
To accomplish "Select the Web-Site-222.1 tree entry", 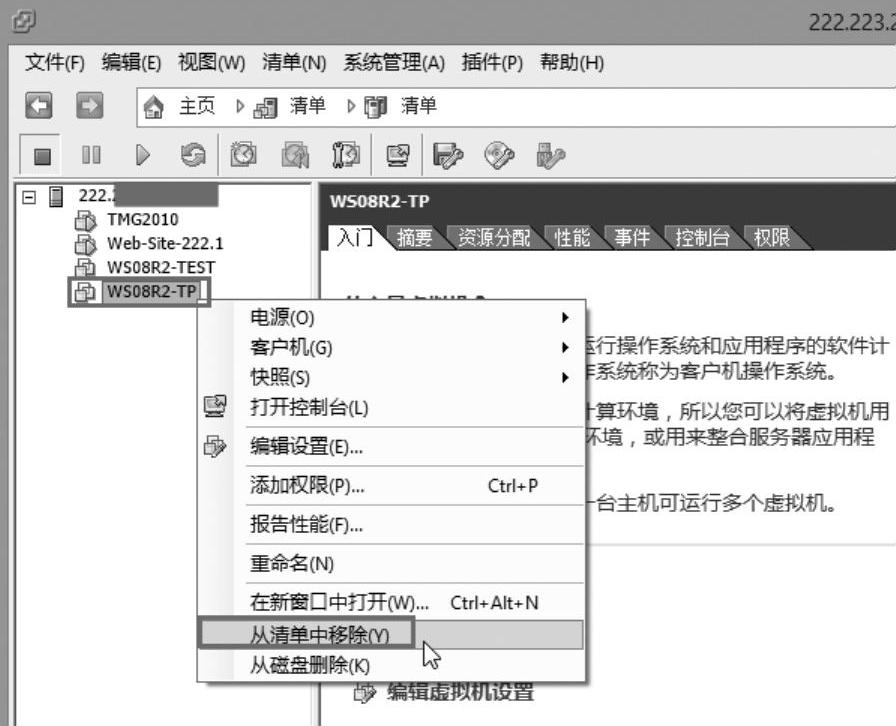I will click(165, 244).
